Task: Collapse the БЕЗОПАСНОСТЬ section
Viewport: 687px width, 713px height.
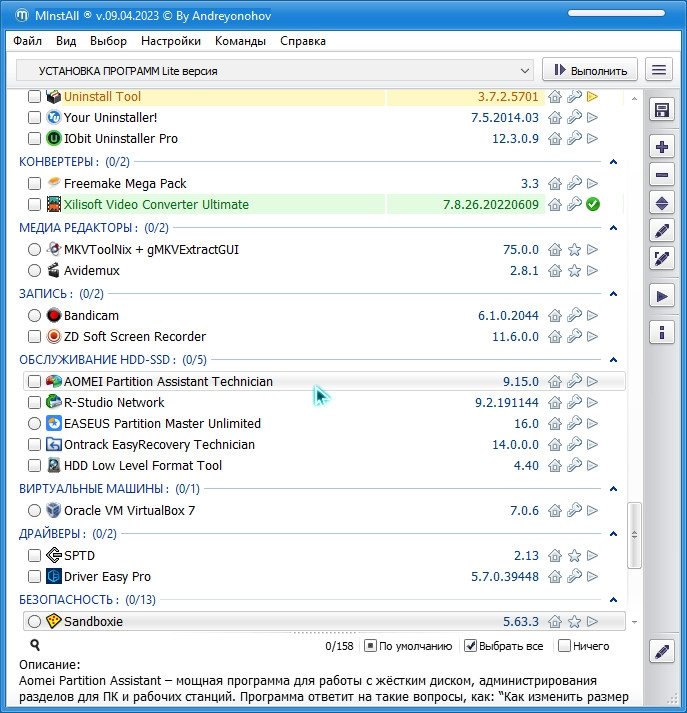Action: pyautogui.click(x=613, y=600)
